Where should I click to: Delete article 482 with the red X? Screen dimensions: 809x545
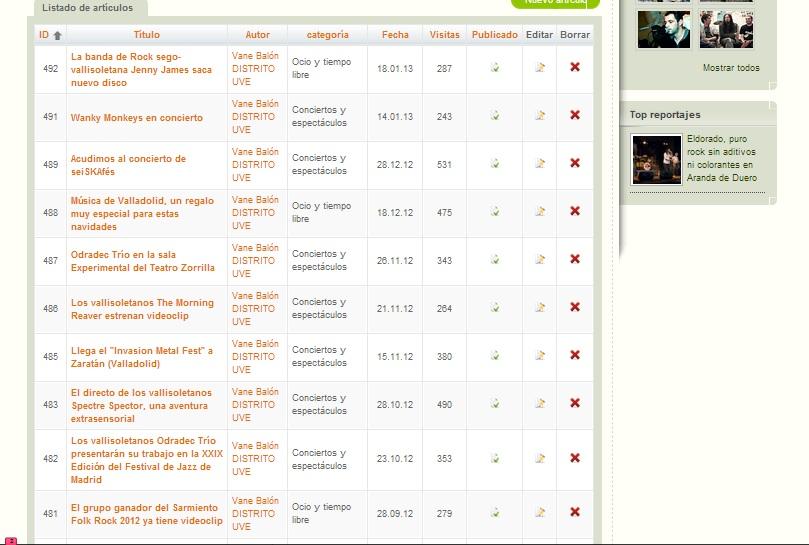point(575,458)
